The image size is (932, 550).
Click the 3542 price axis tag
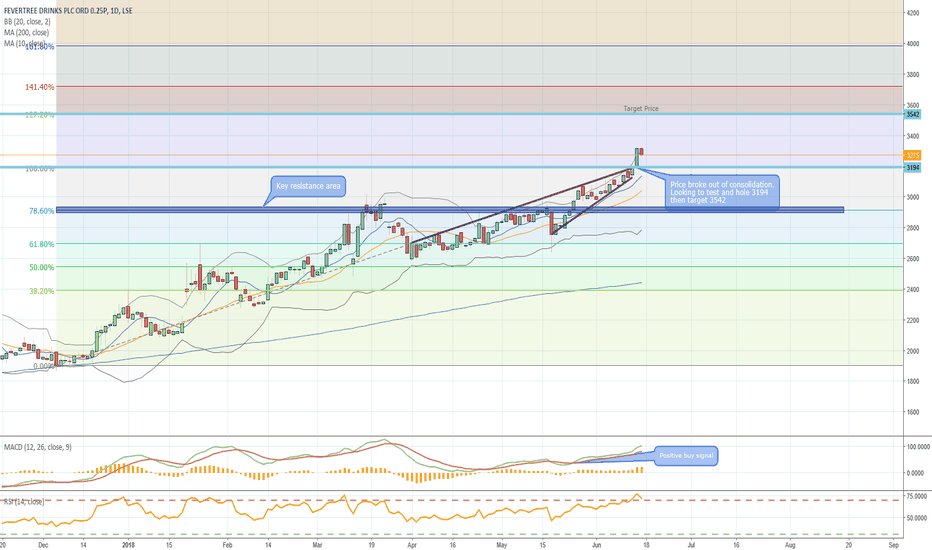(x=912, y=114)
